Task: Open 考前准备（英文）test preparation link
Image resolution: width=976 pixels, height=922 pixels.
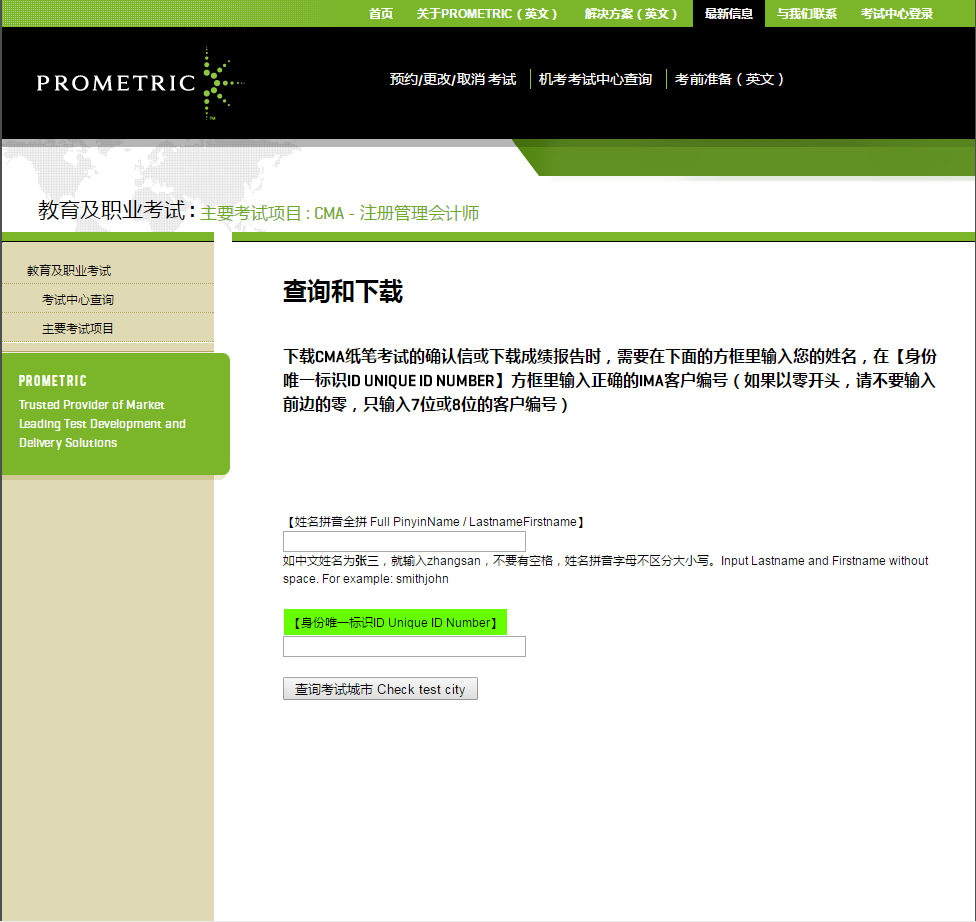Action: (730, 78)
